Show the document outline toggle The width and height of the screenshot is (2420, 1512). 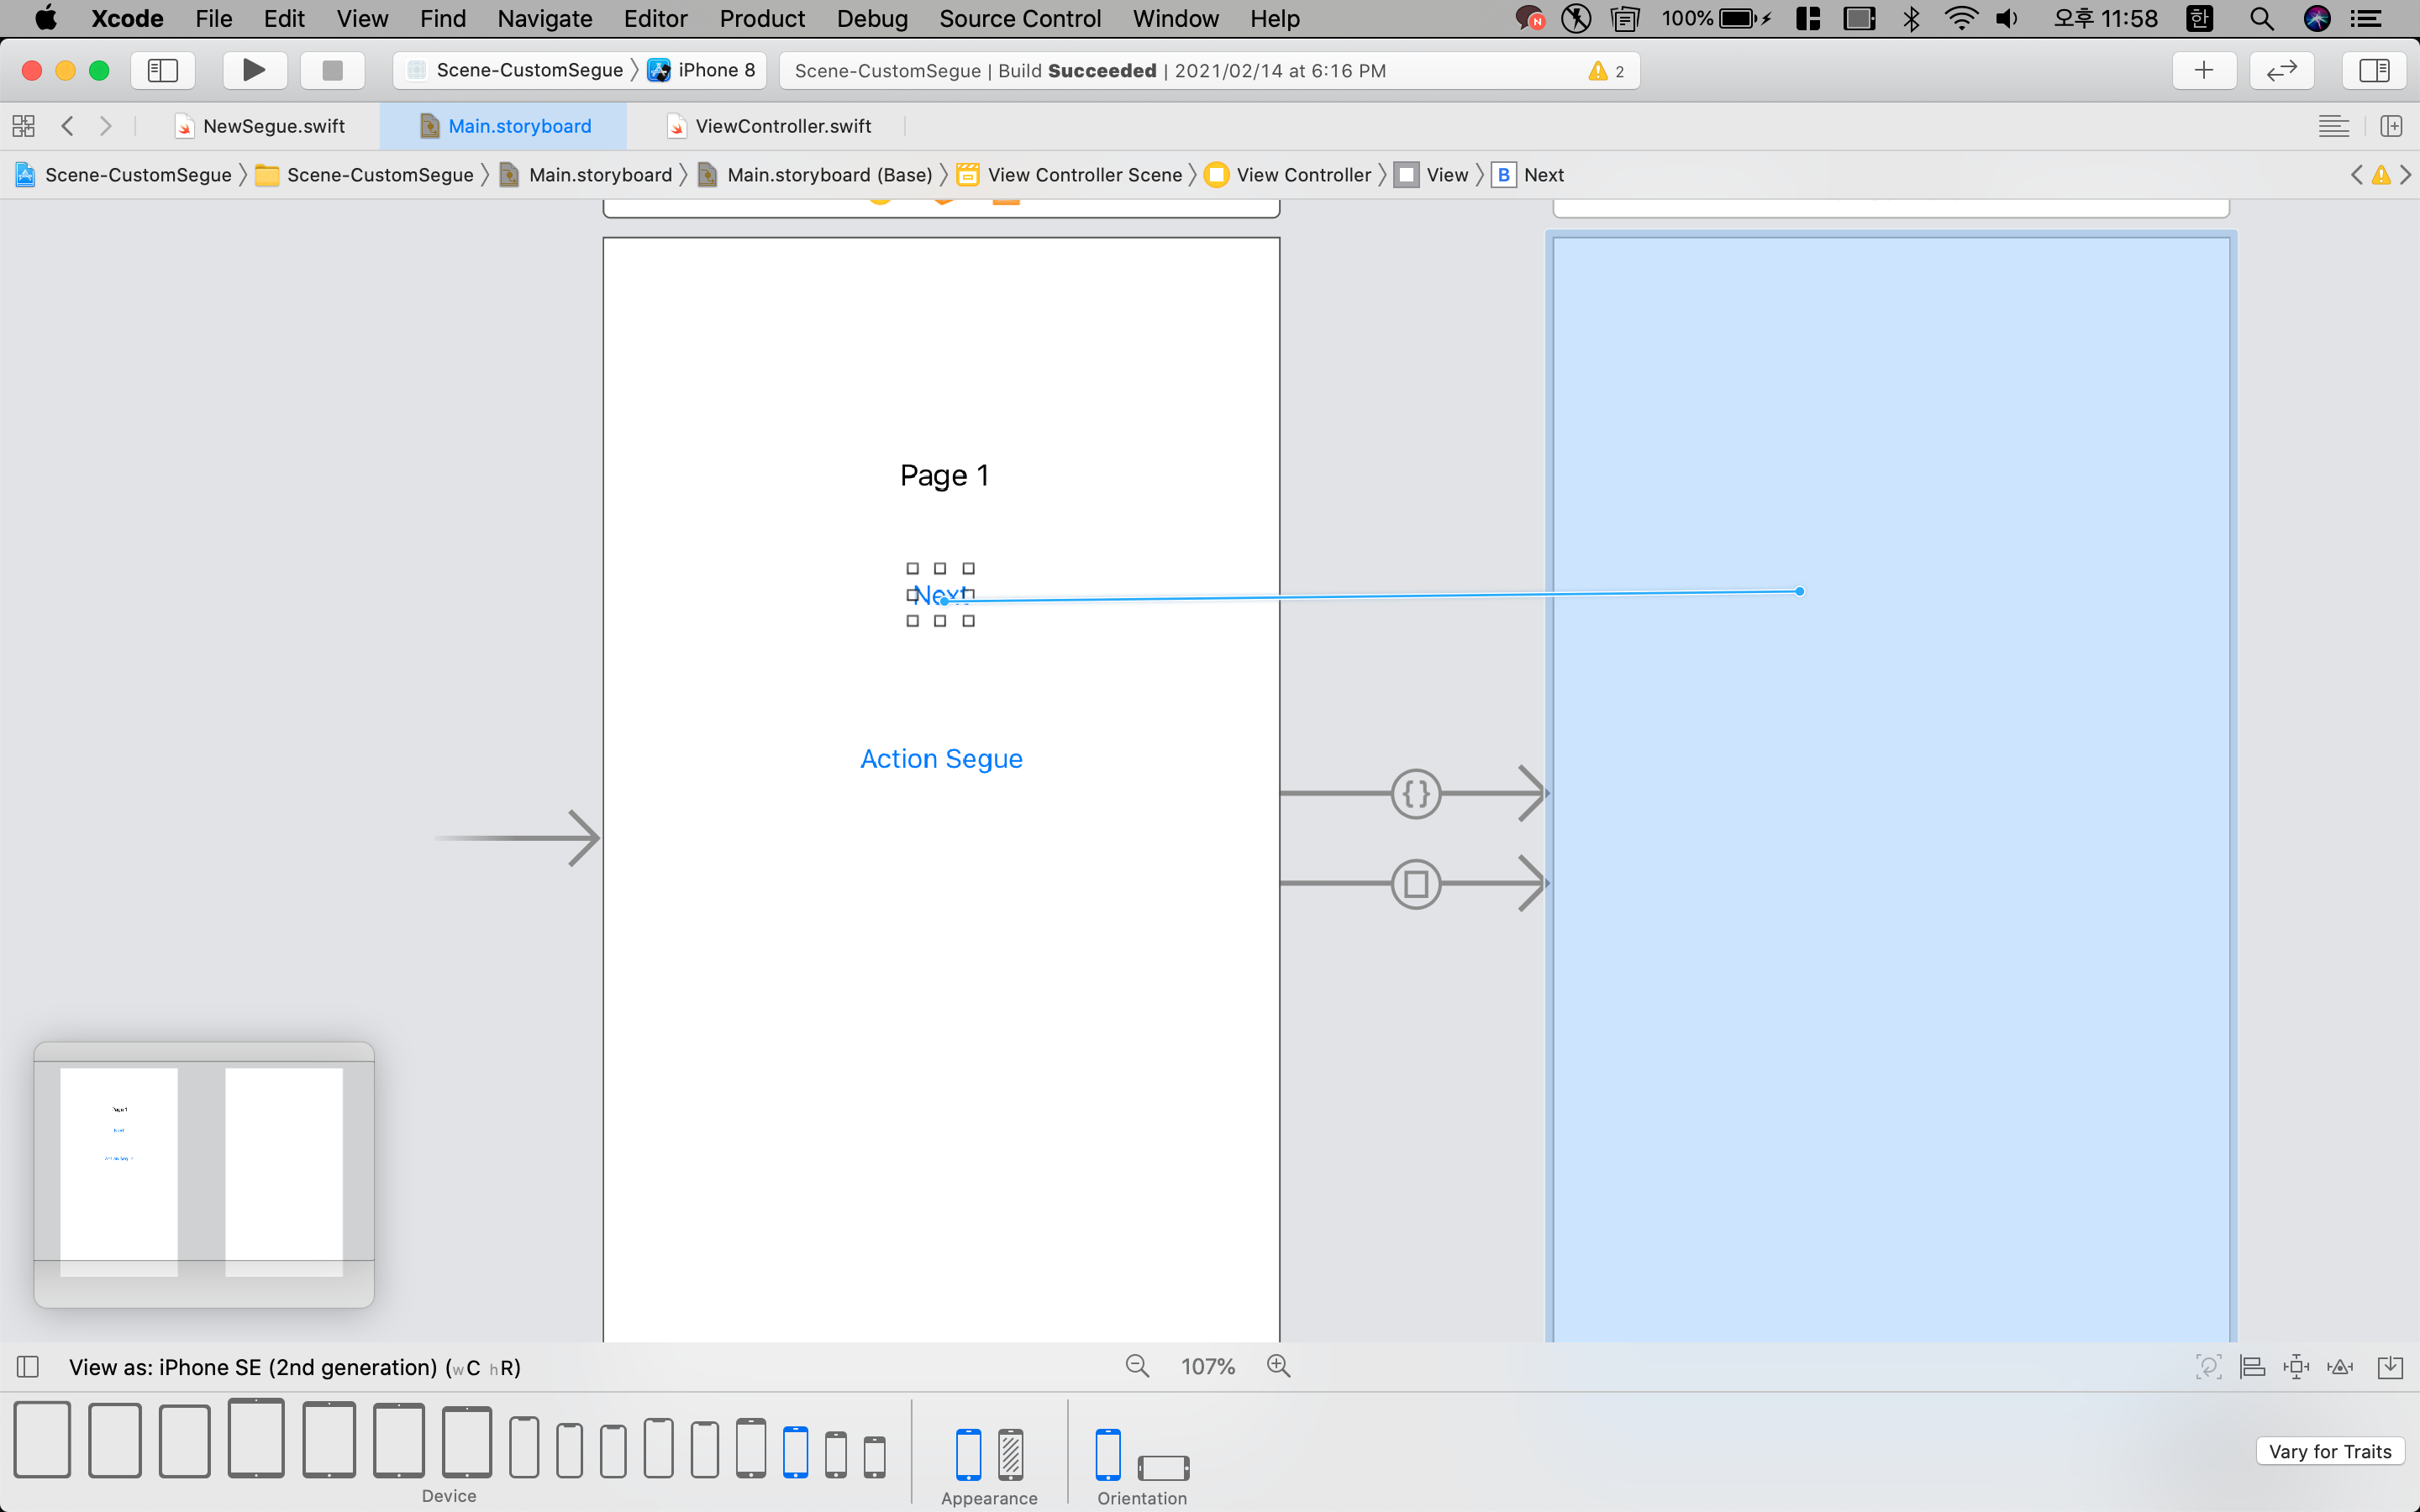pos(28,1366)
